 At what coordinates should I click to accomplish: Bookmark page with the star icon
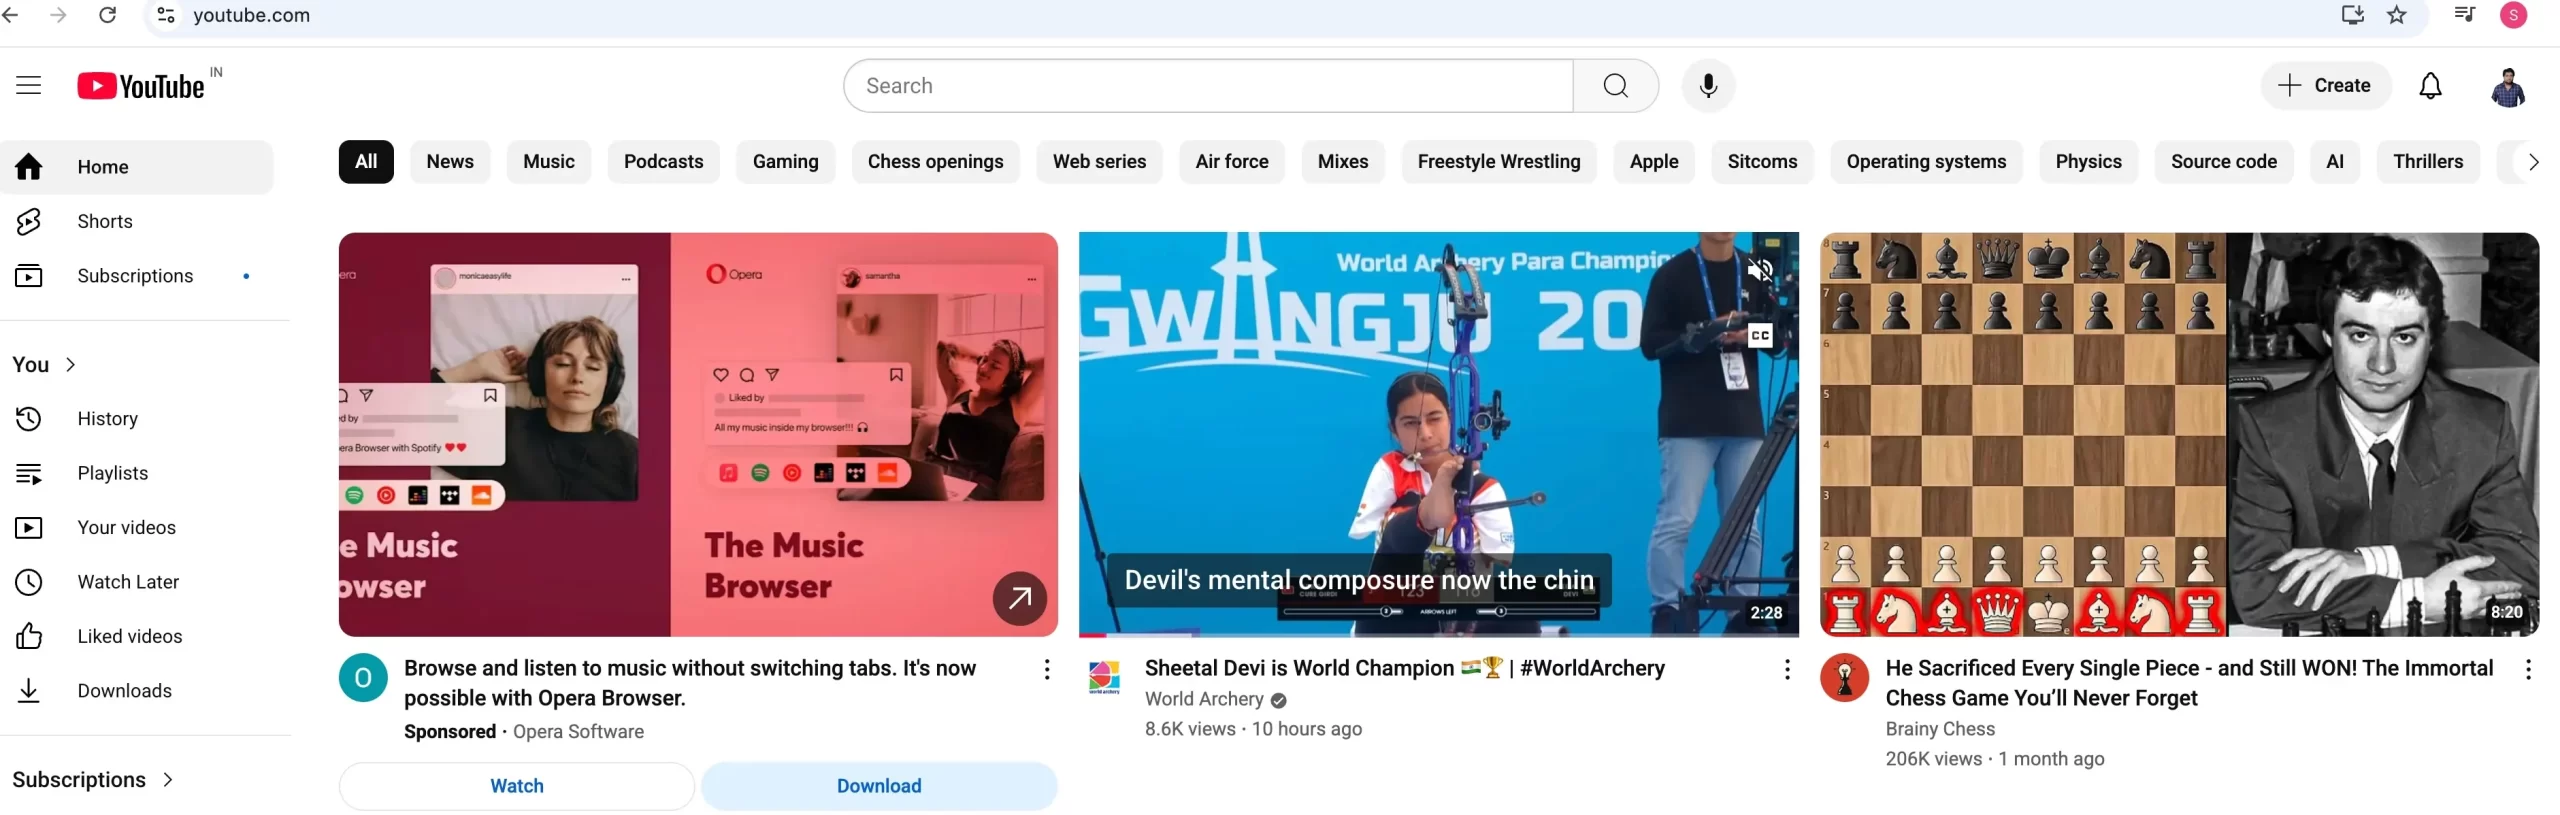pos(2397,15)
